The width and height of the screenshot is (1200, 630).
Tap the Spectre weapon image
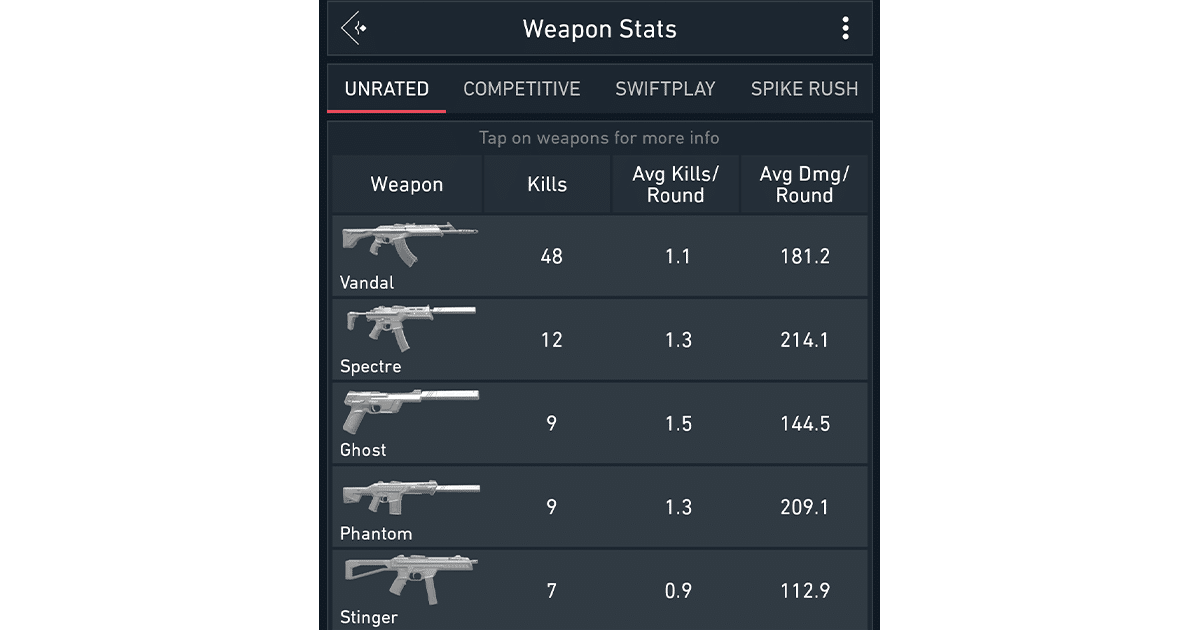(x=409, y=327)
